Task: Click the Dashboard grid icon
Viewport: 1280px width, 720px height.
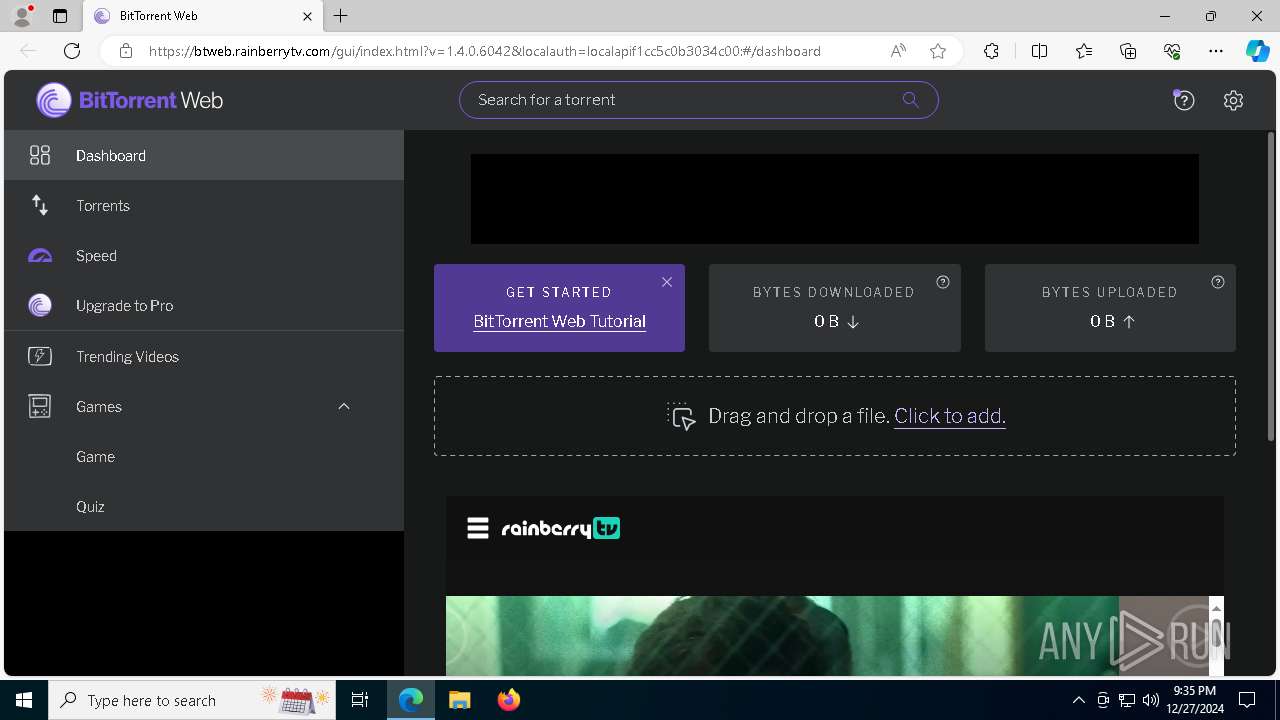Action: (40, 155)
